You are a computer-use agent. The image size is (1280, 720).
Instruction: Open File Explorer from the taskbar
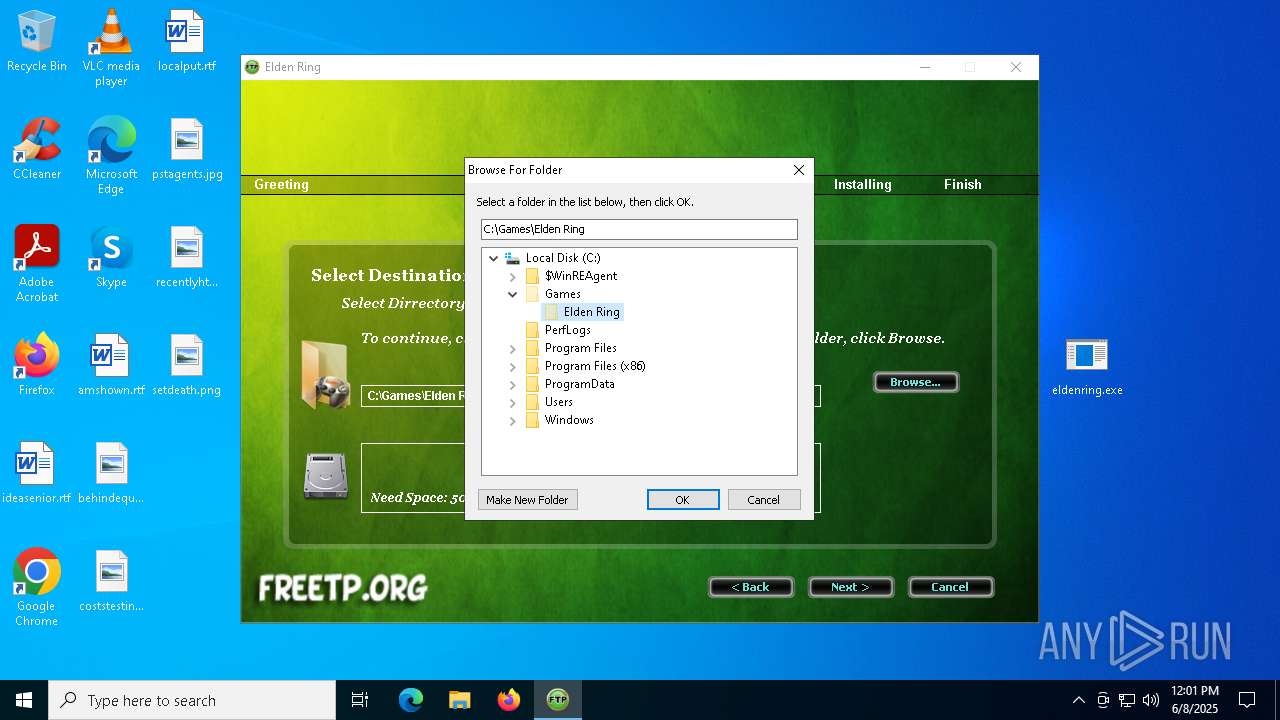(x=459, y=700)
